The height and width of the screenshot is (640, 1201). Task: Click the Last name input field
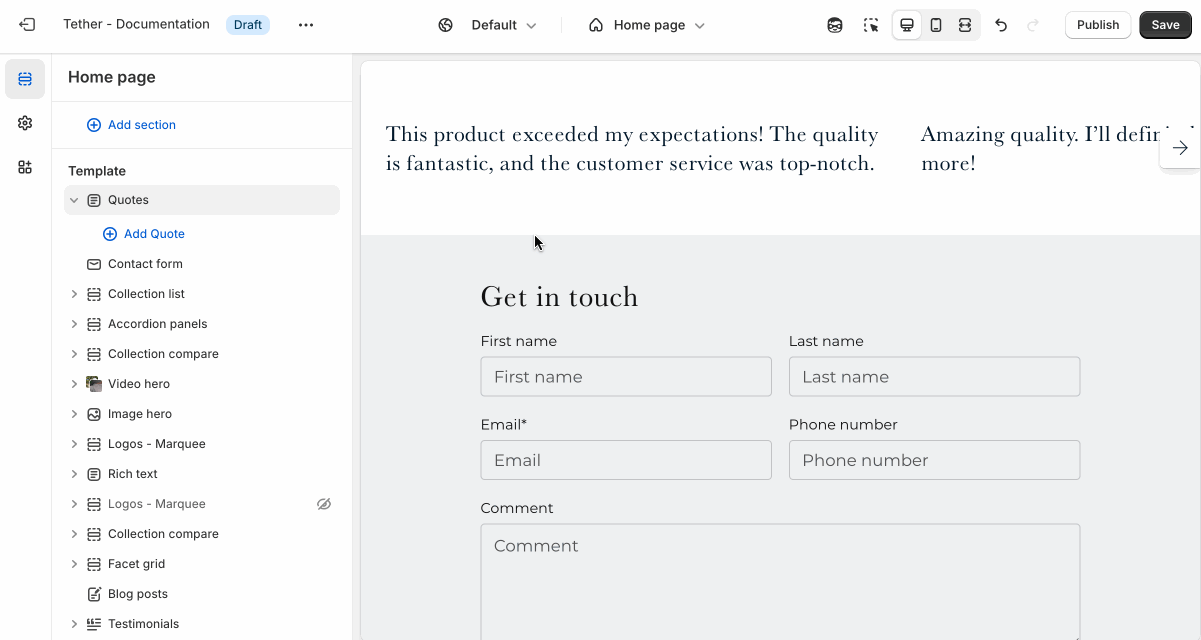(x=934, y=377)
